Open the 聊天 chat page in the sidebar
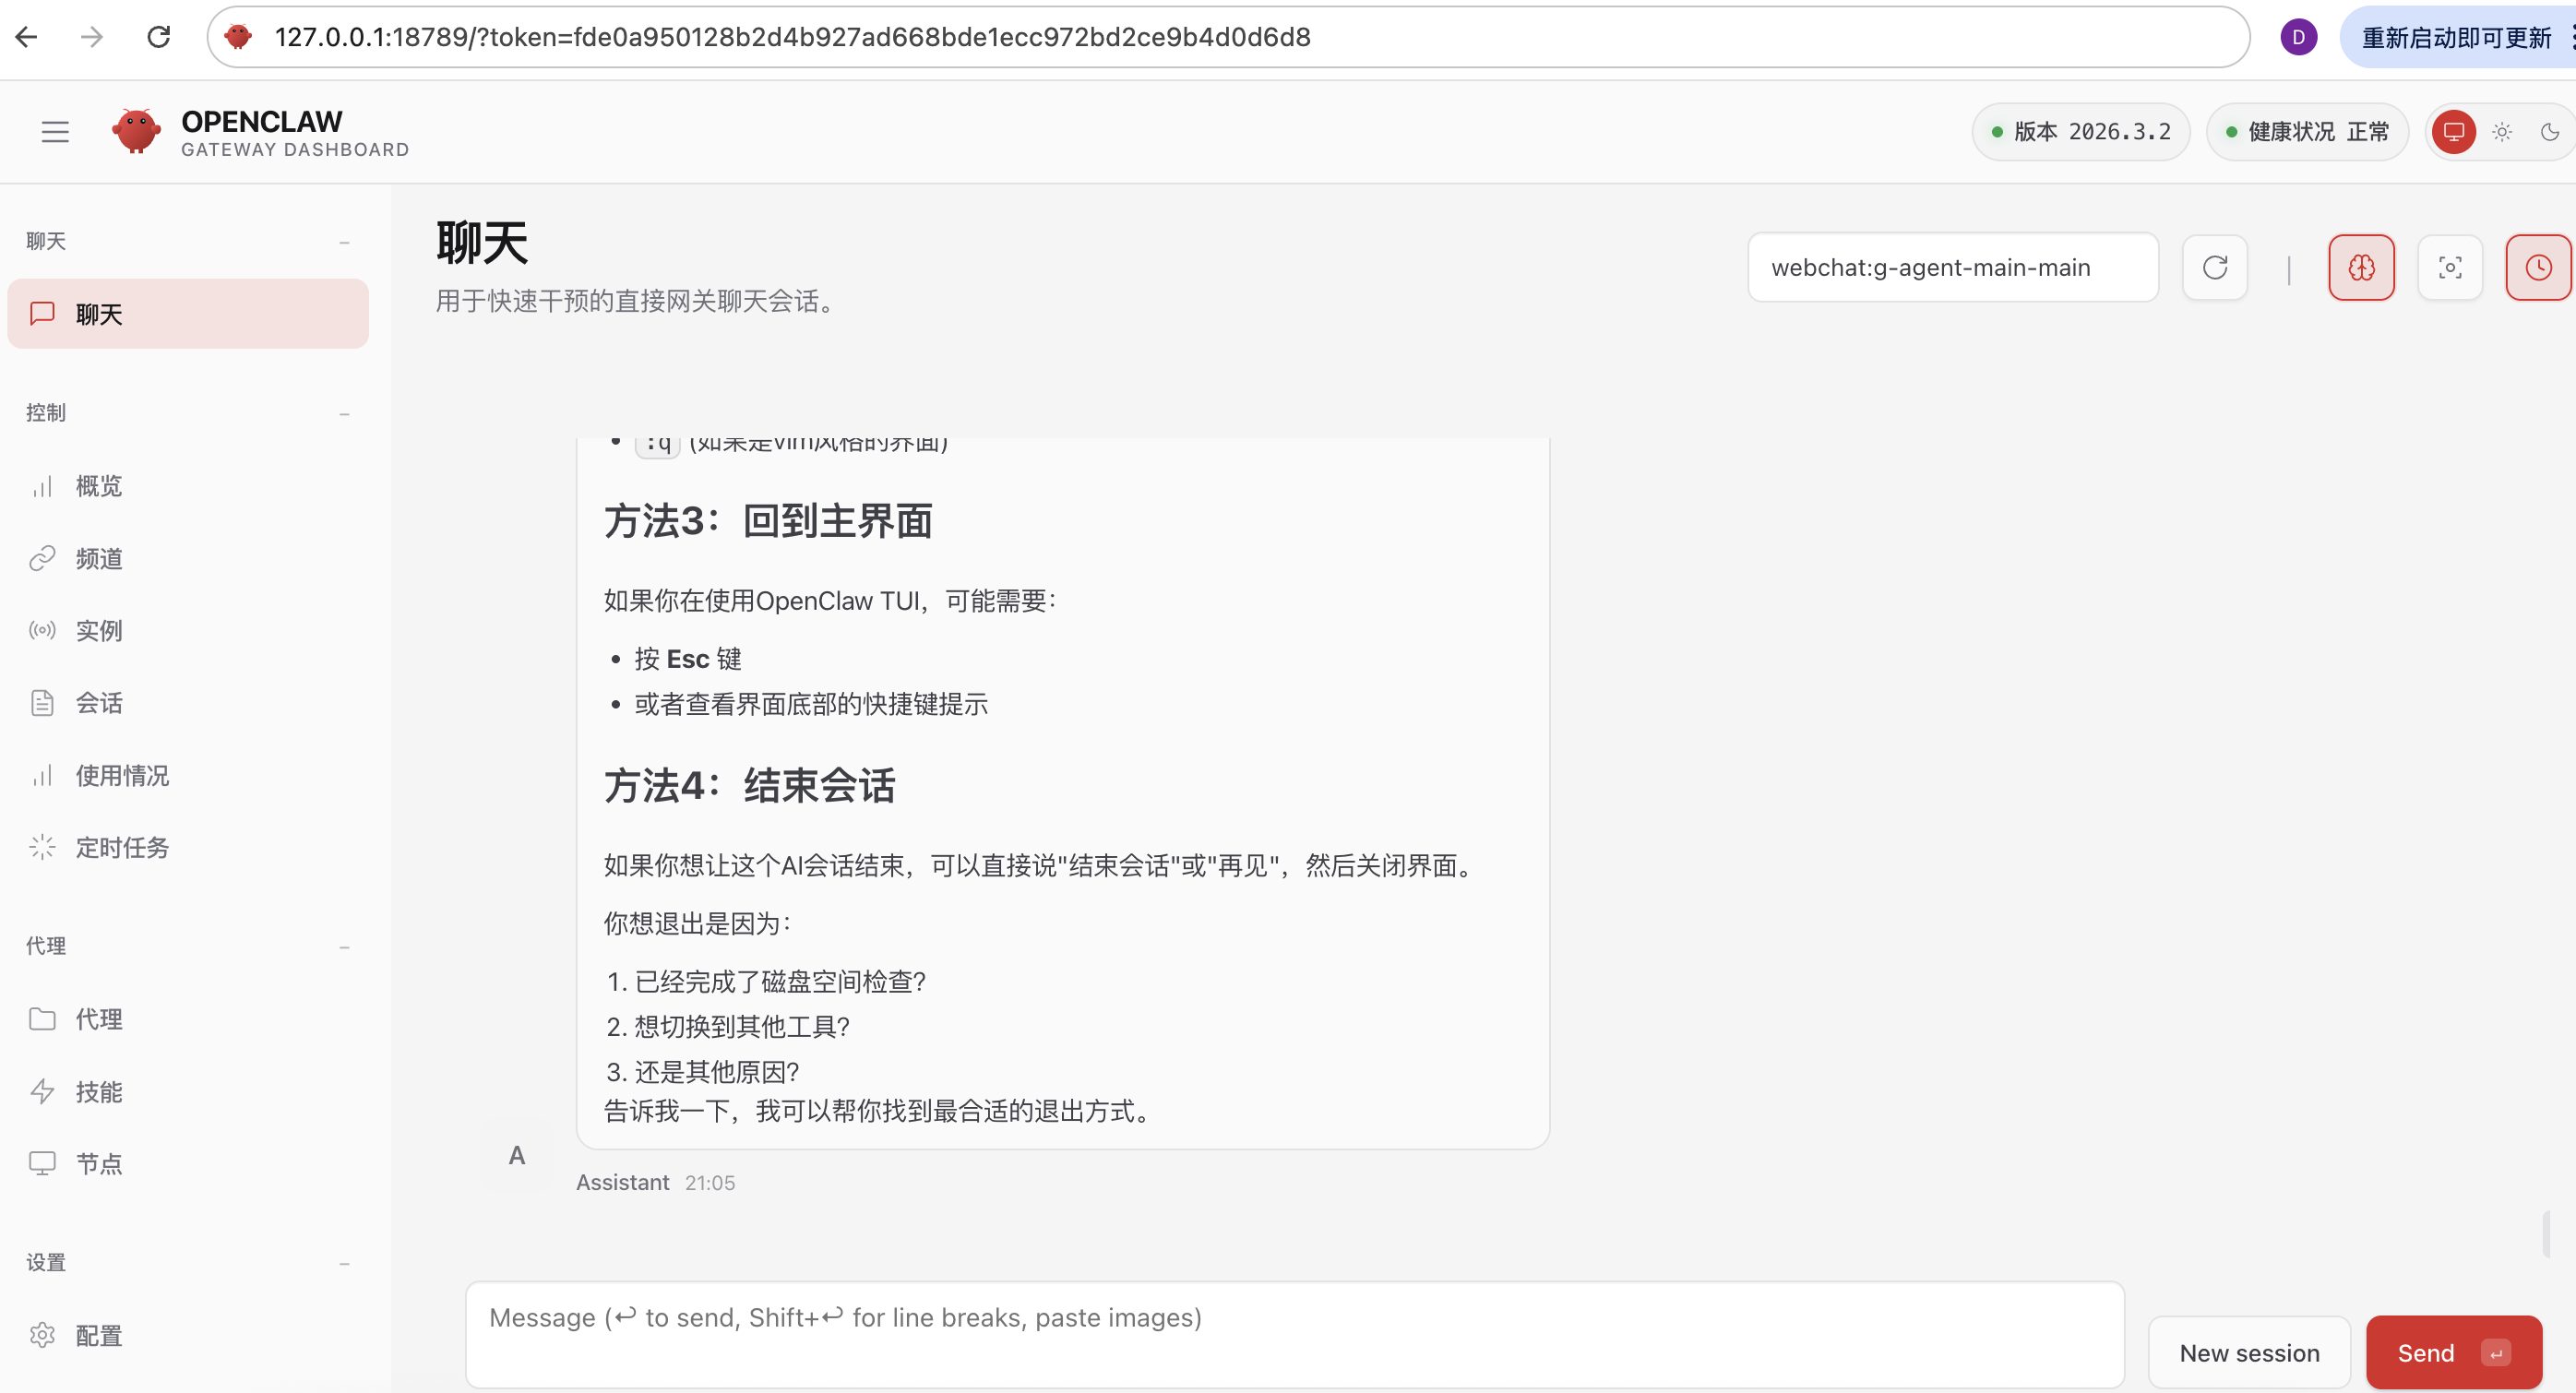 point(188,314)
